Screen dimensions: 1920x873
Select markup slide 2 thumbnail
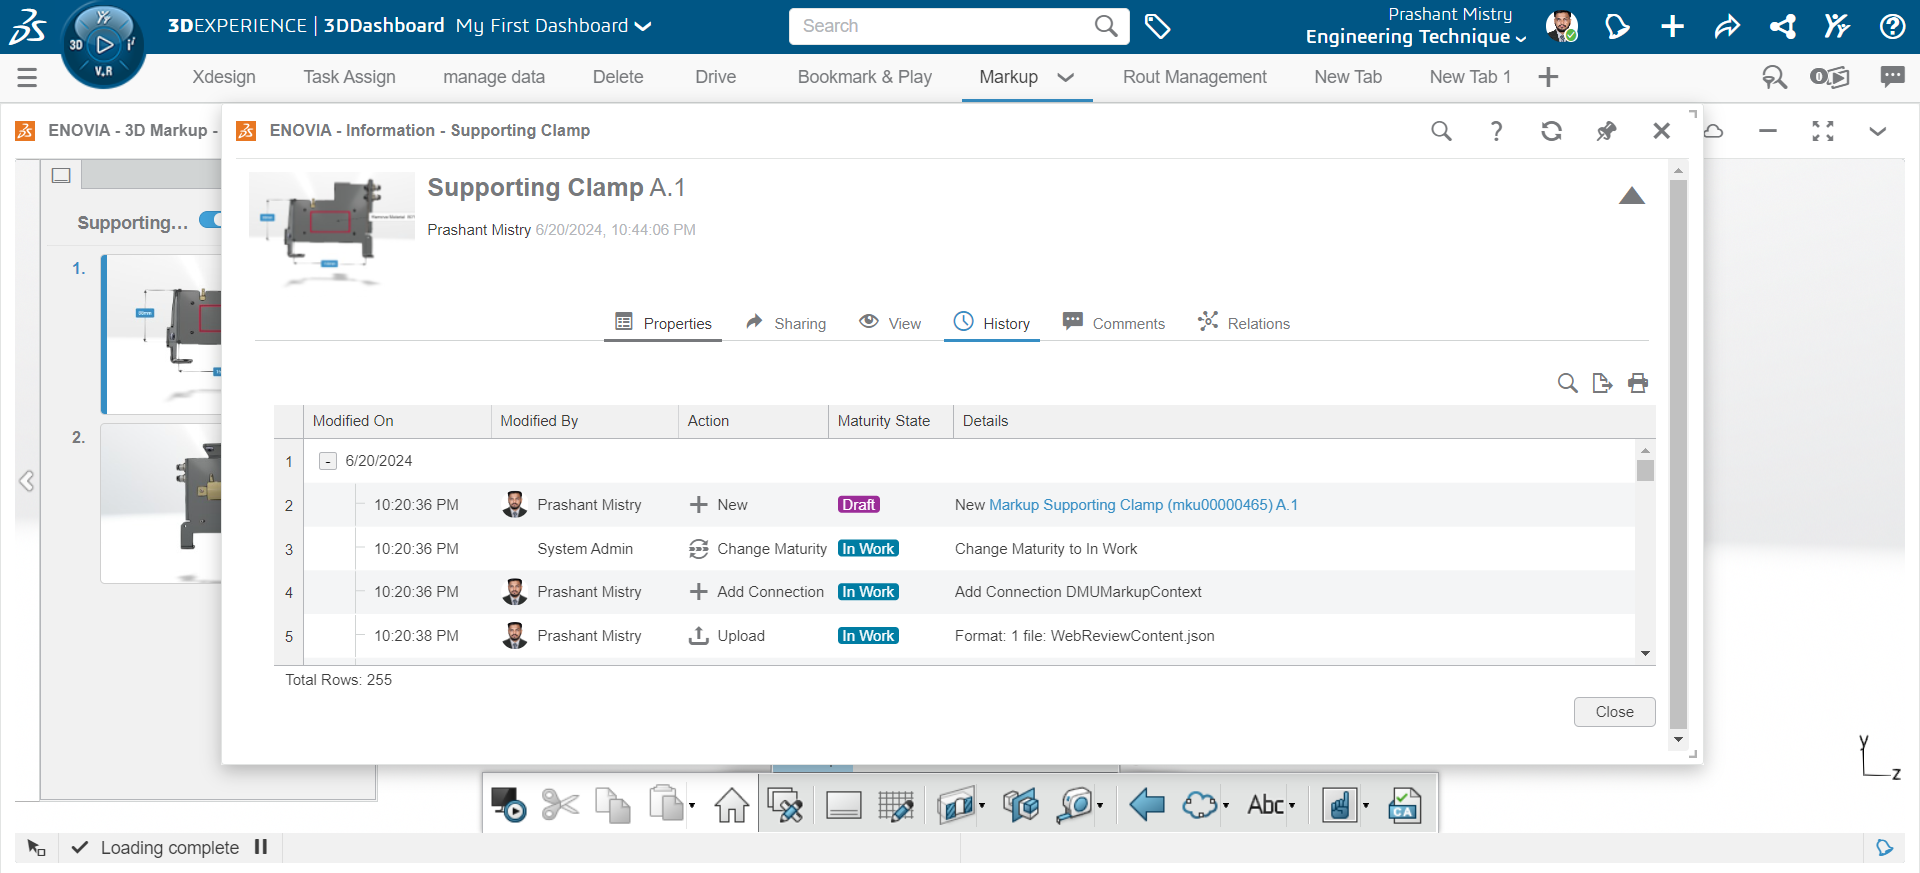[163, 503]
